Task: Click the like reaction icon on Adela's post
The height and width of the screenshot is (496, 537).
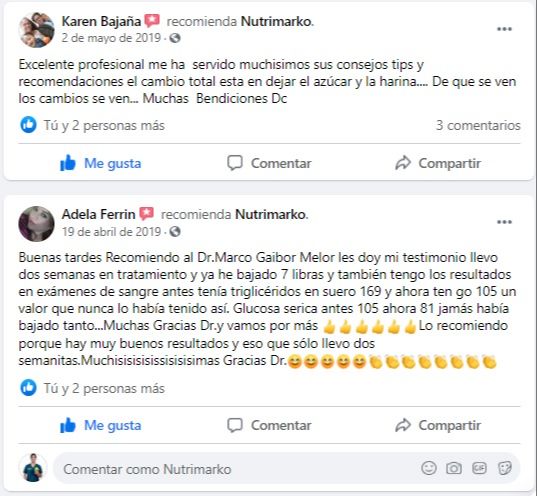Action: pos(28,388)
